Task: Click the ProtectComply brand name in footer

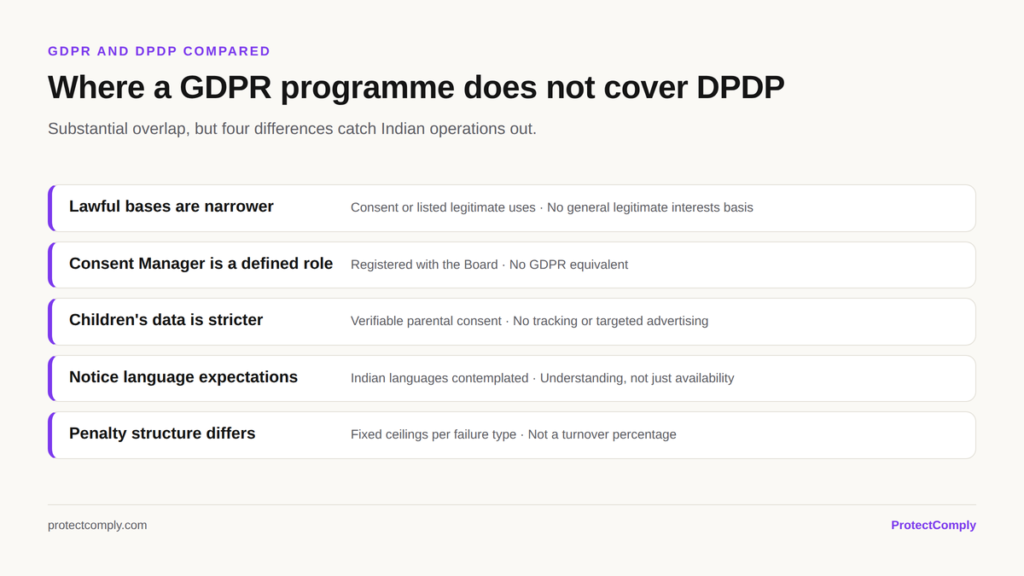Action: 933,525
